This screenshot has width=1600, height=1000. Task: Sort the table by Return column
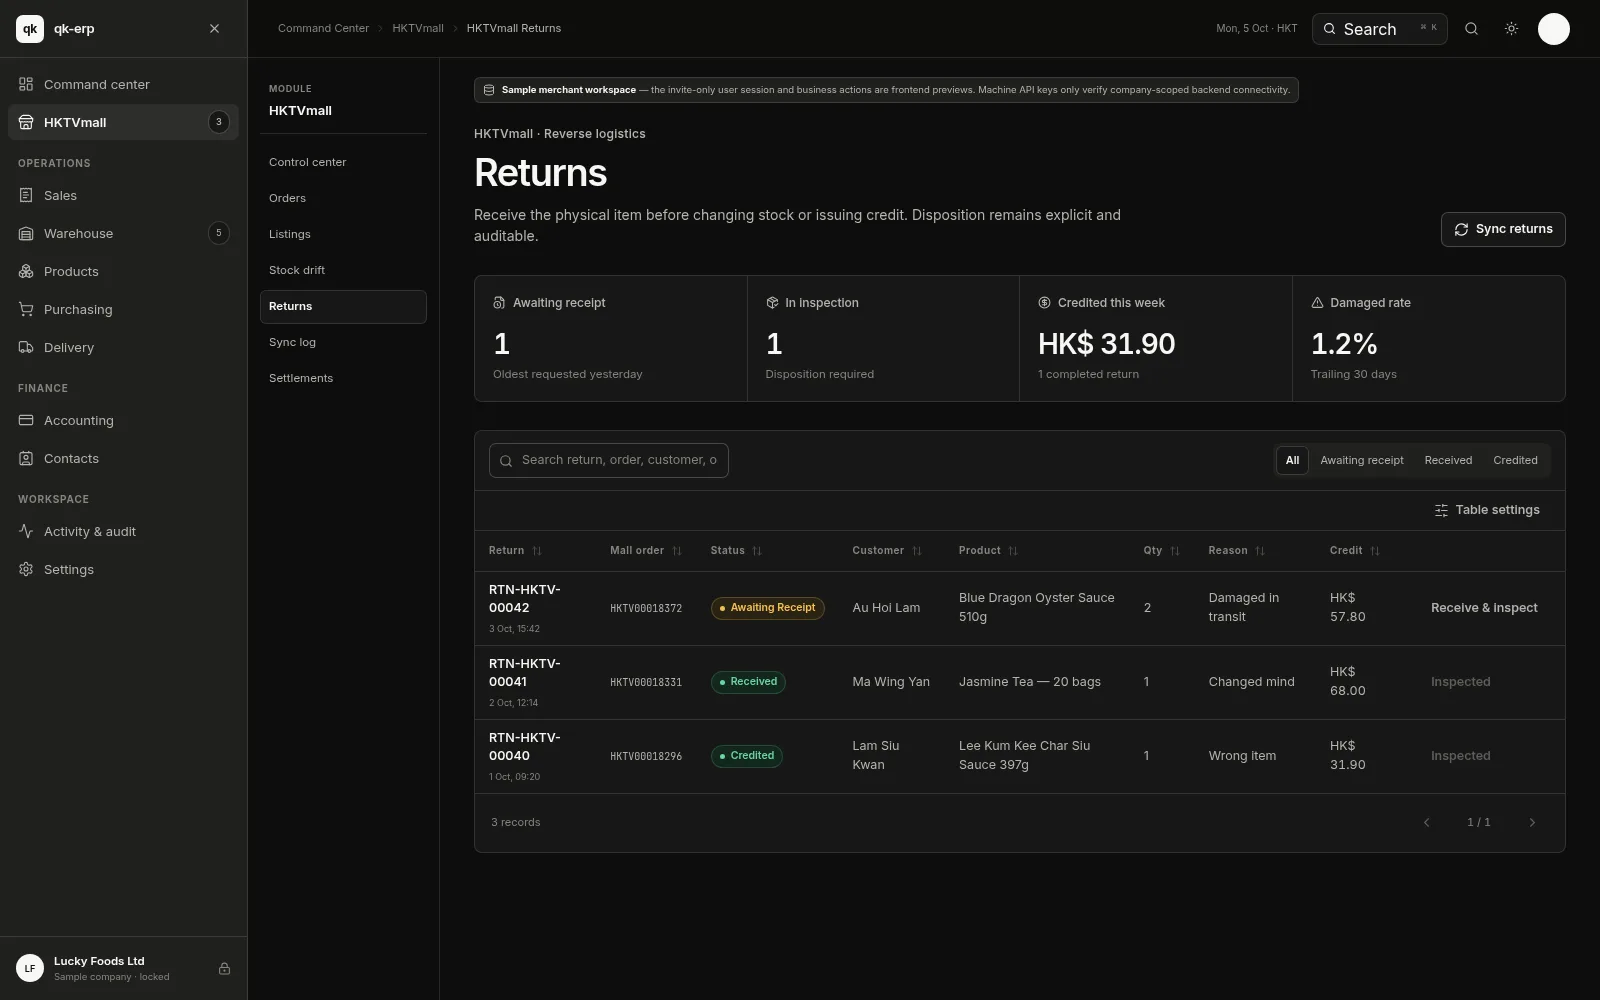515,551
